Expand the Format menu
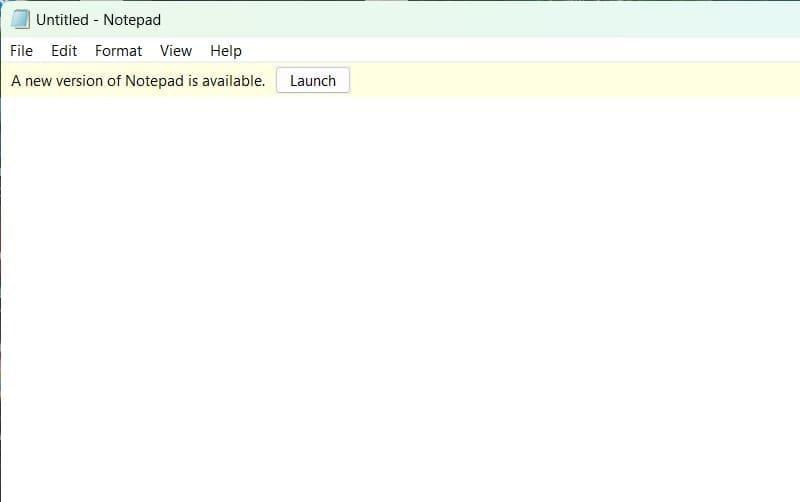The width and height of the screenshot is (800, 502). (x=118, y=51)
